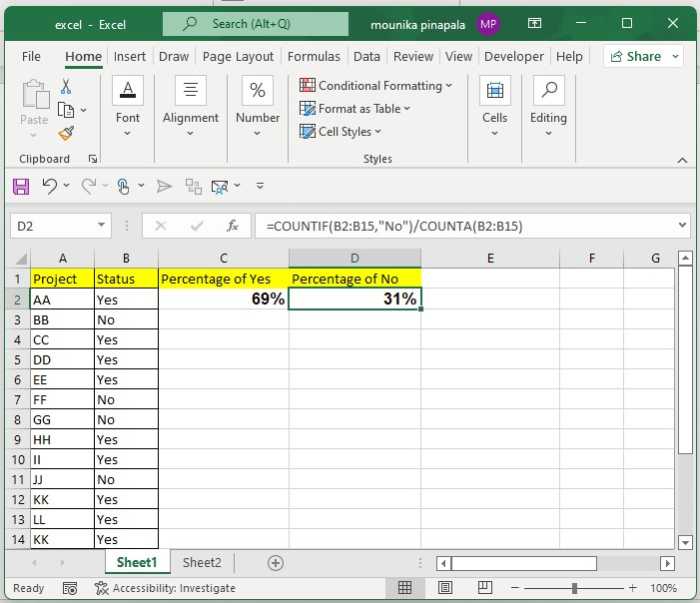This screenshot has height=603, width=700.
Task: Add a new sheet with plus icon
Action: pos(275,563)
